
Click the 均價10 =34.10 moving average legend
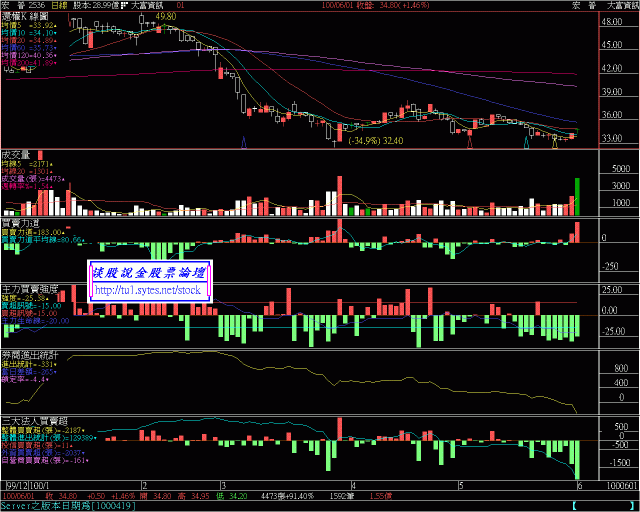coord(29,33)
